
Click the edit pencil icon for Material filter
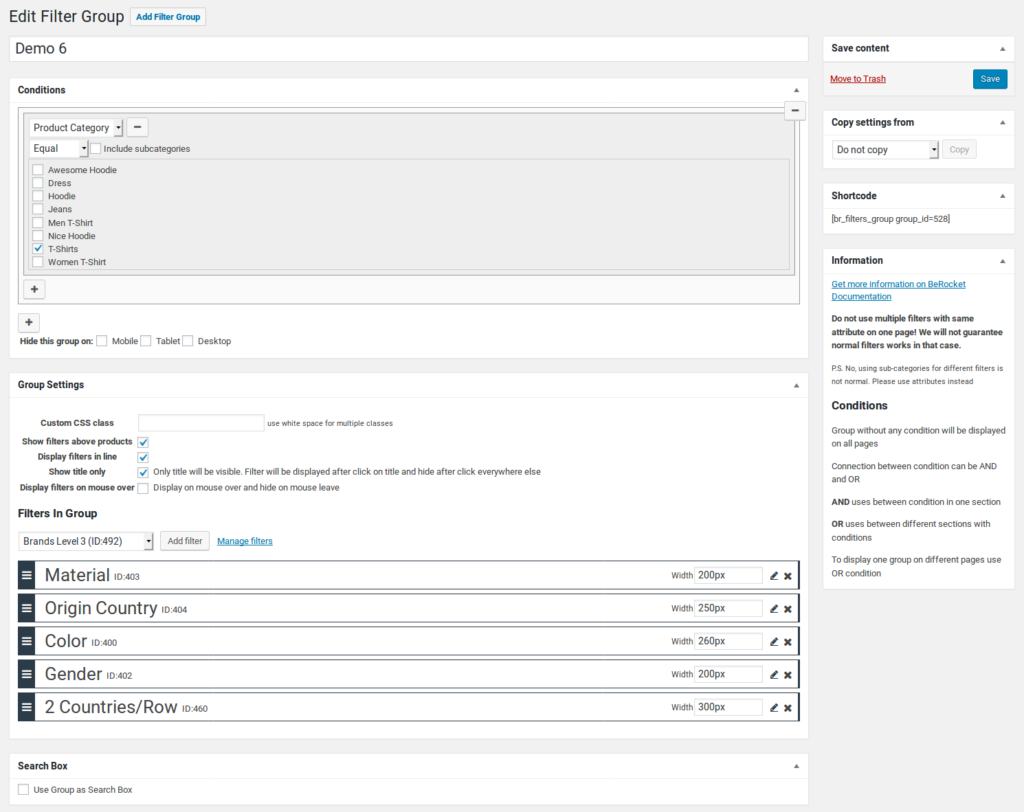click(773, 576)
